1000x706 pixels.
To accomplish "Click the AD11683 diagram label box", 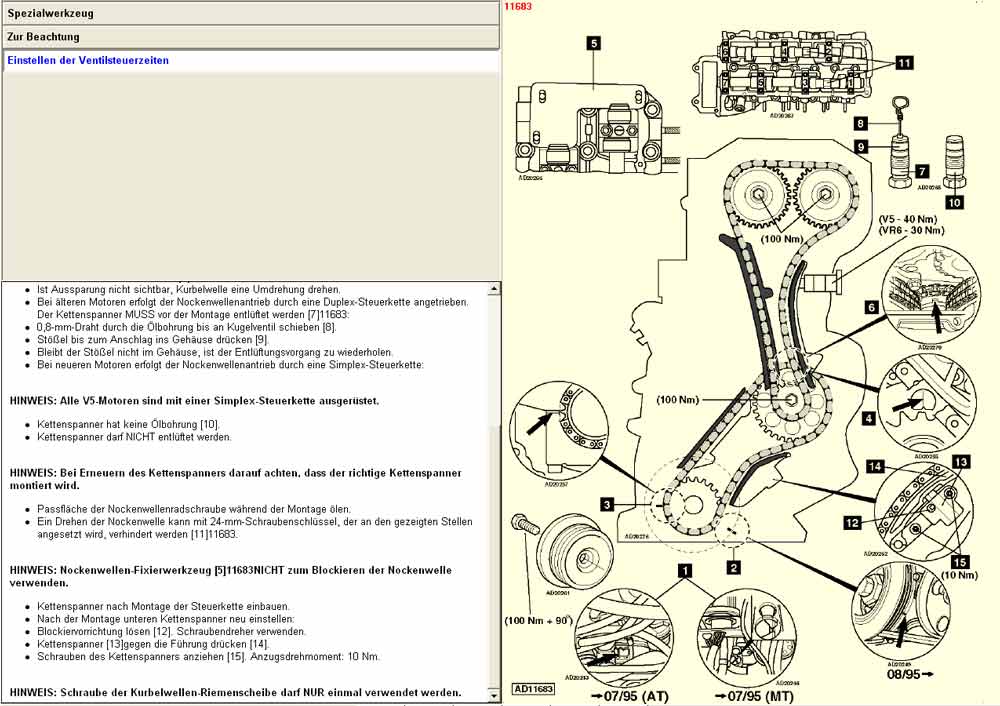I will point(535,689).
